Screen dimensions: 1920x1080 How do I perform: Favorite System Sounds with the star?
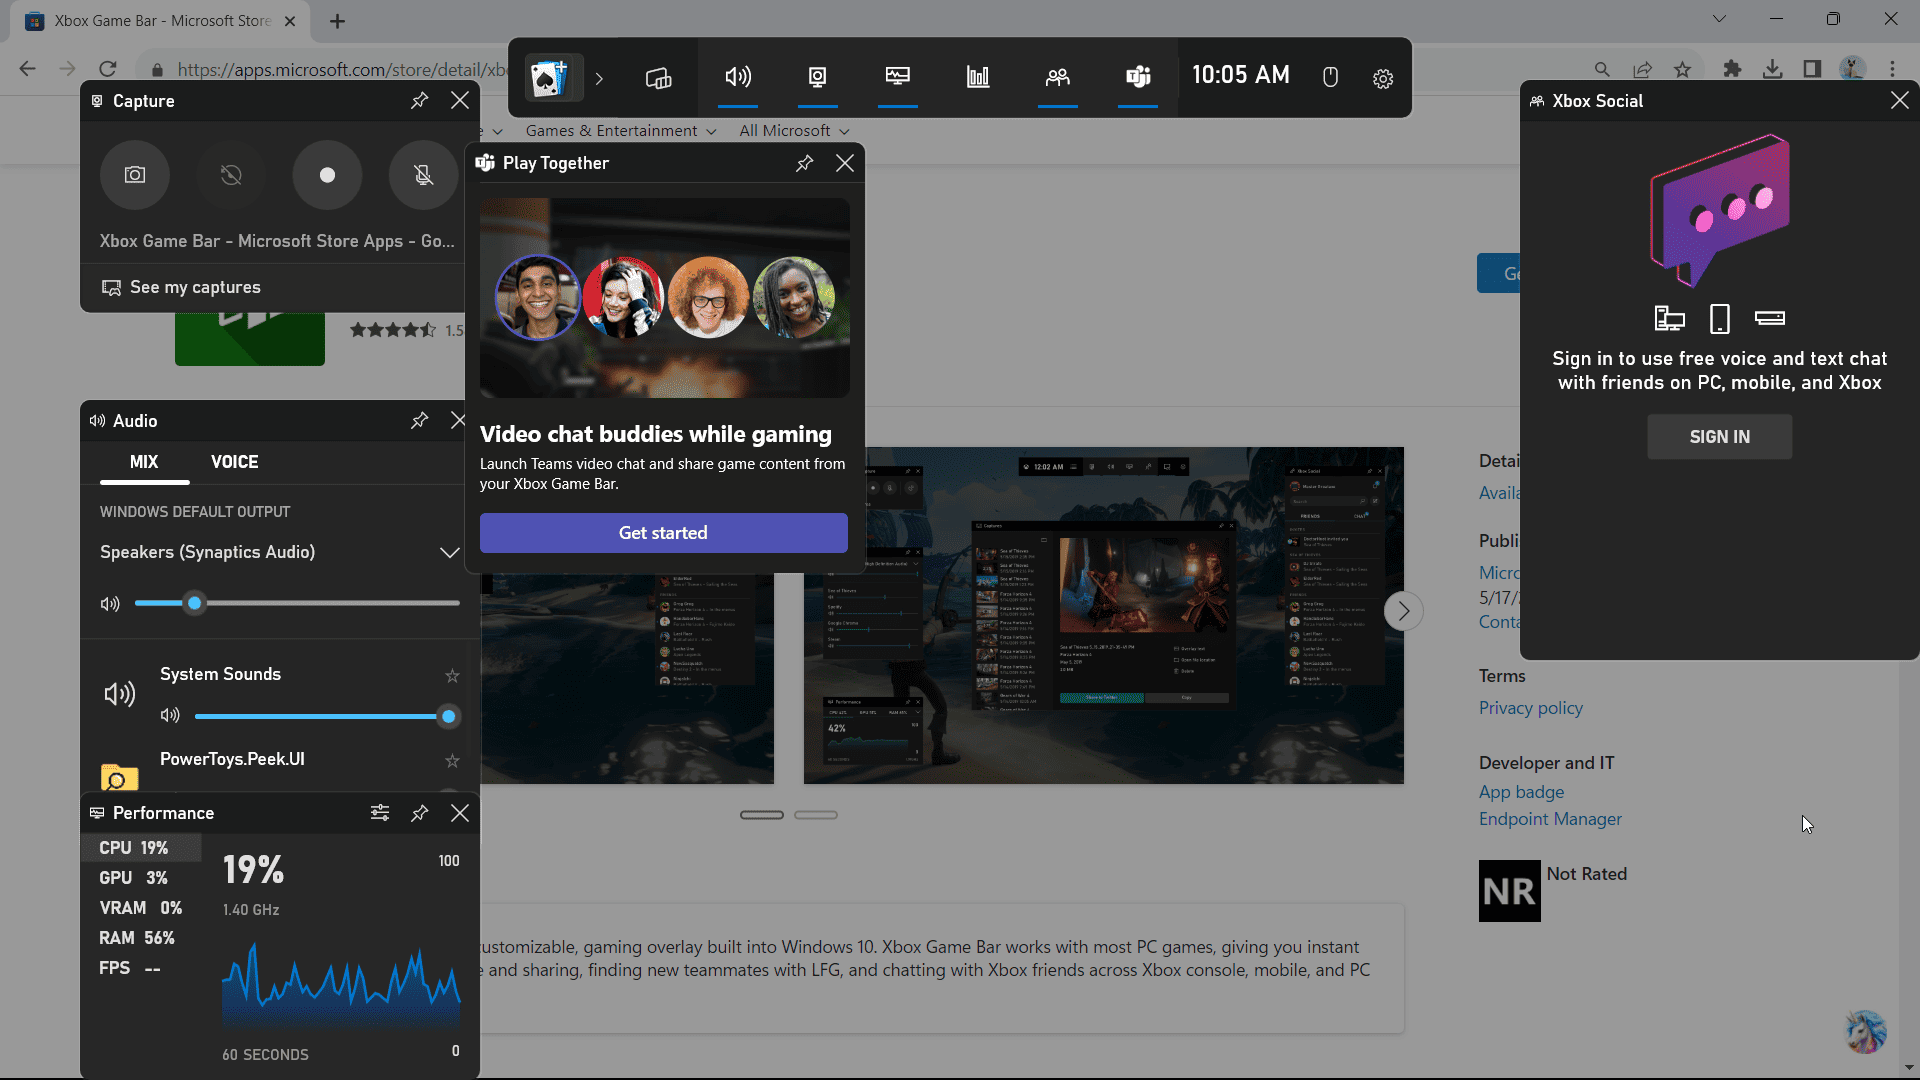point(452,676)
